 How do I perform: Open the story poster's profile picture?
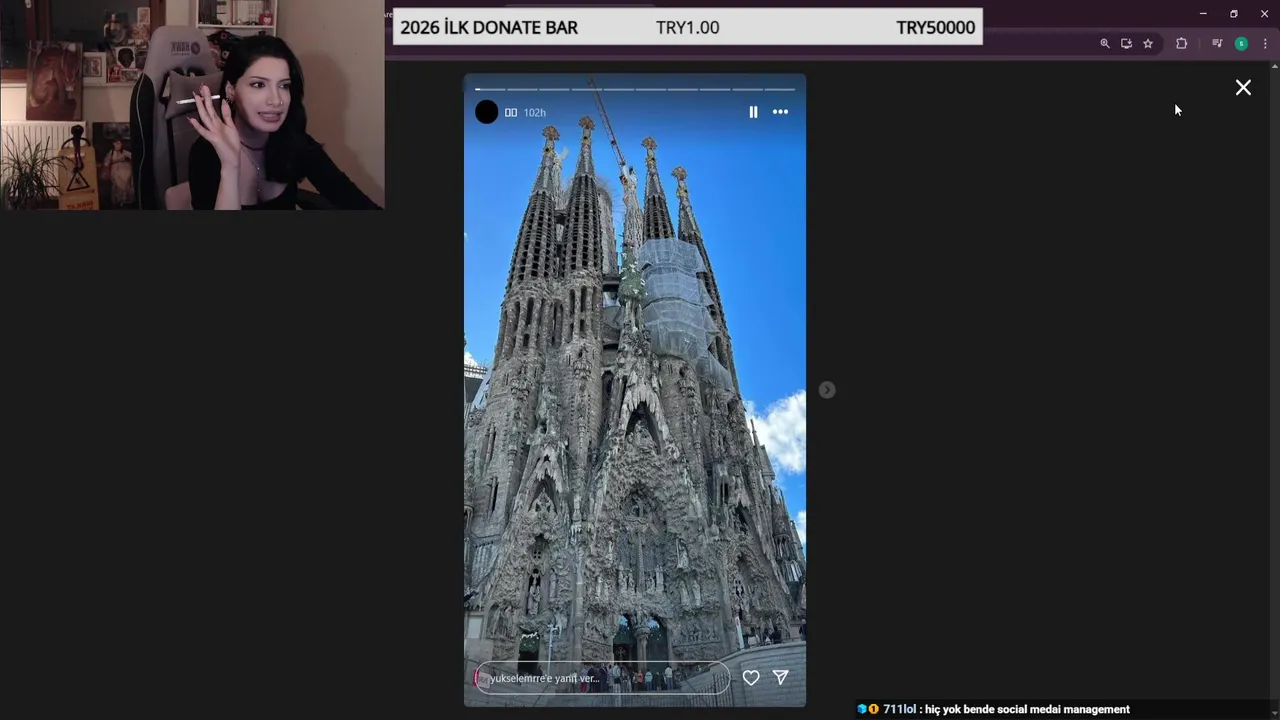[486, 112]
